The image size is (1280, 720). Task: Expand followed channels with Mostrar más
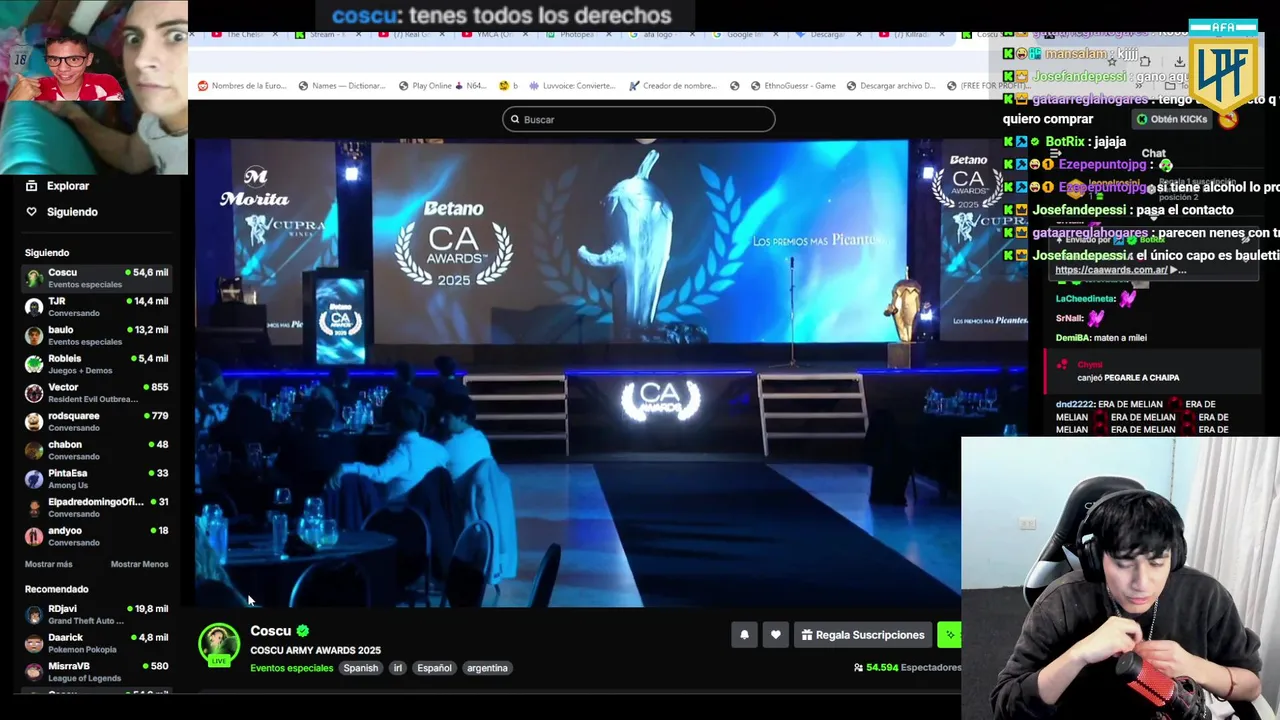[x=48, y=565]
